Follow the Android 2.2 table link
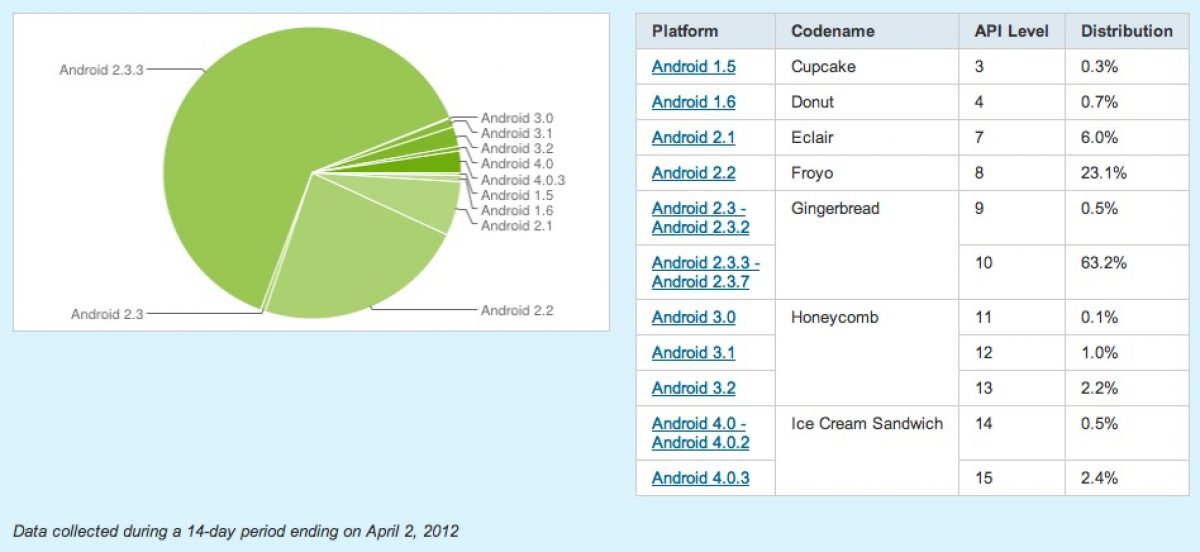This screenshot has height=552, width=1200. click(693, 173)
